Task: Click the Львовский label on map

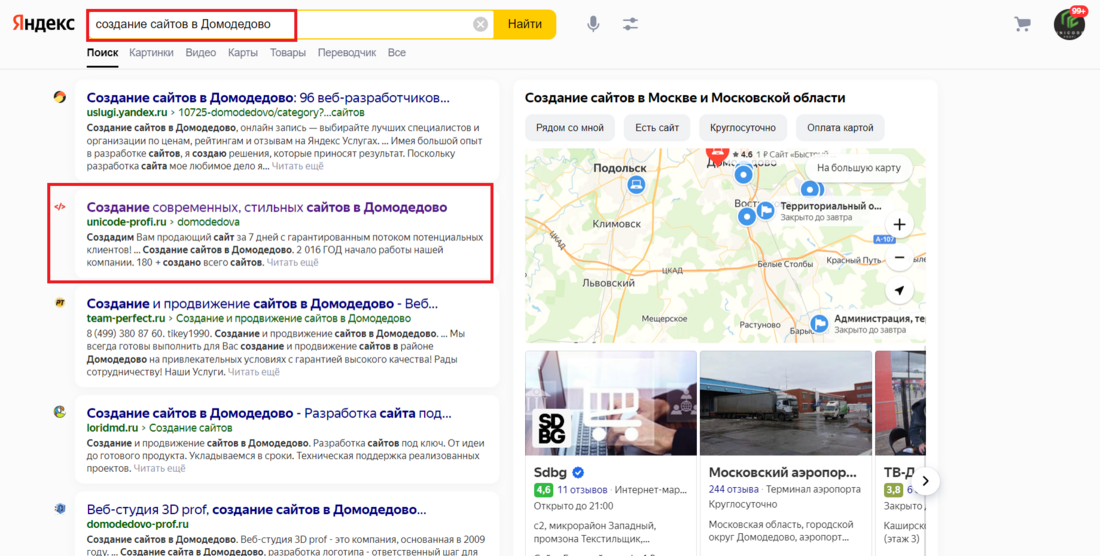Action: 608,283
